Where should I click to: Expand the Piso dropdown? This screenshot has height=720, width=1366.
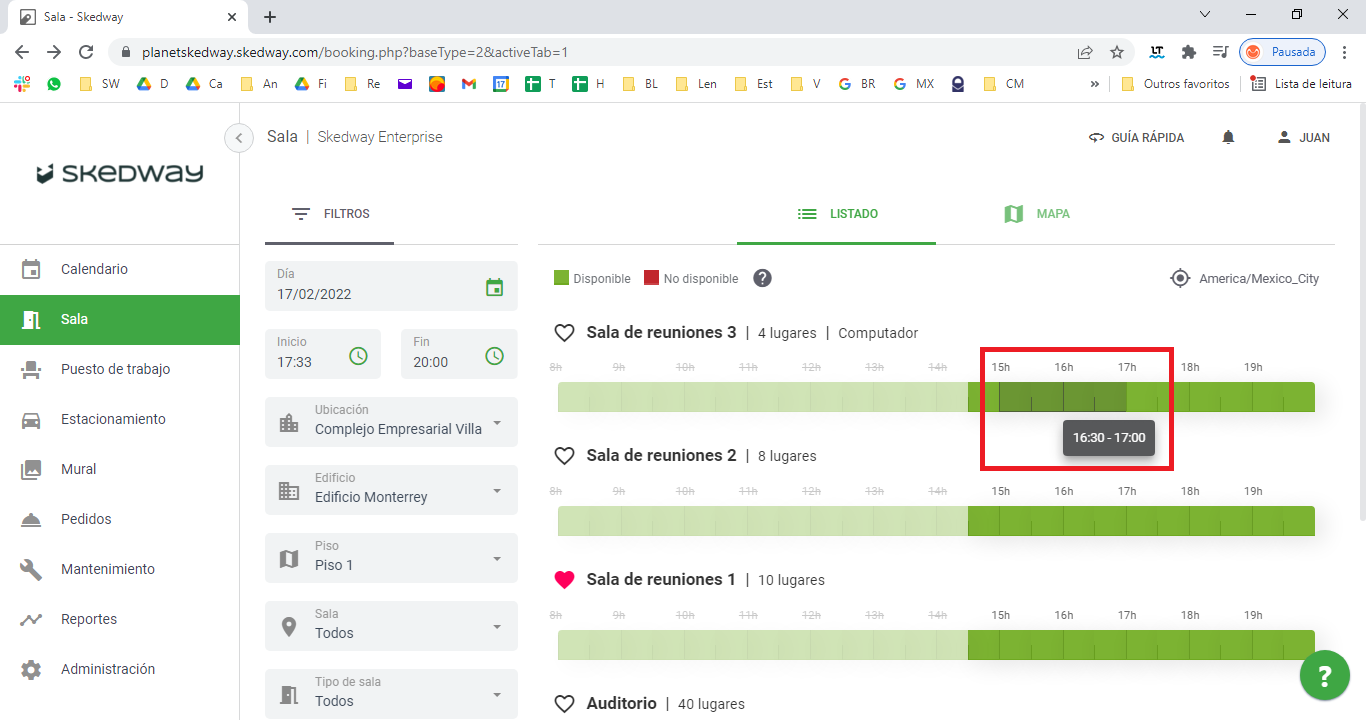pyautogui.click(x=497, y=559)
